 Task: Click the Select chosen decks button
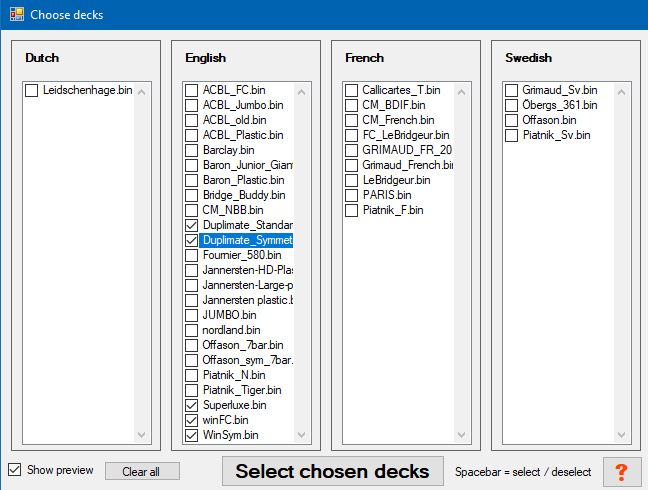[x=333, y=471]
